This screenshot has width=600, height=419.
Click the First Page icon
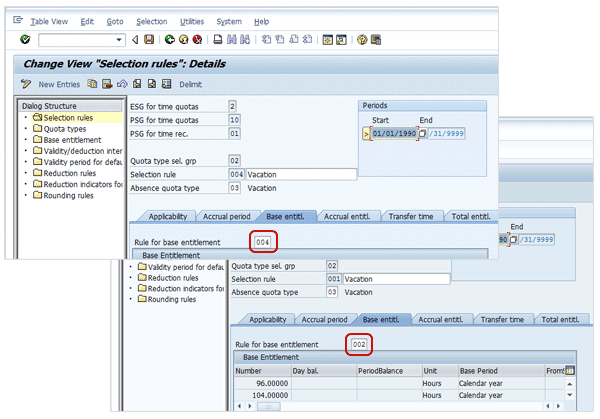pos(266,39)
